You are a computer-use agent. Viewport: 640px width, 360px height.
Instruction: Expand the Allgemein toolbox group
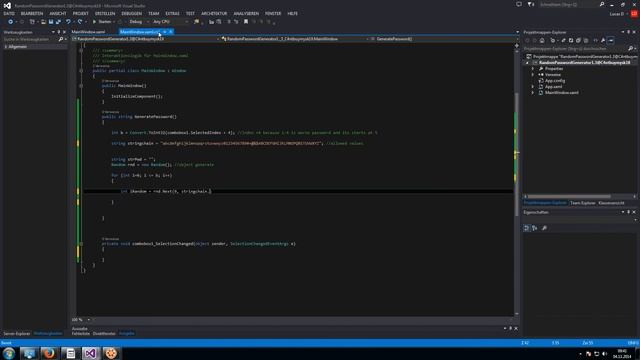point(5,47)
